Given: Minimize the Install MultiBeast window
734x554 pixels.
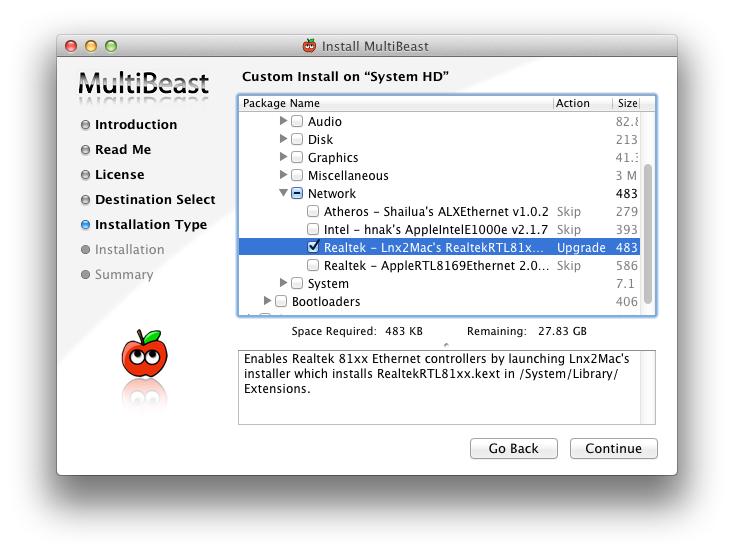Looking at the screenshot, I should (x=91, y=46).
